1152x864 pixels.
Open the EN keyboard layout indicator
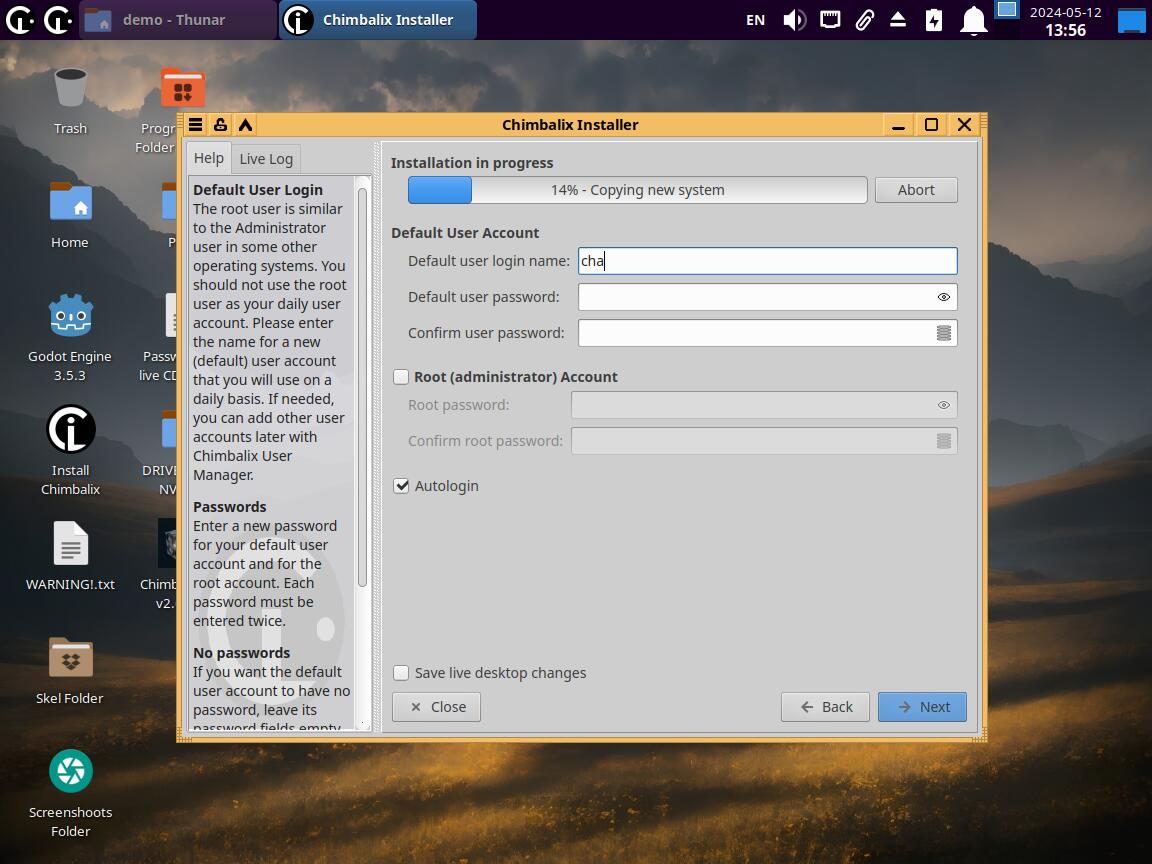755,21
